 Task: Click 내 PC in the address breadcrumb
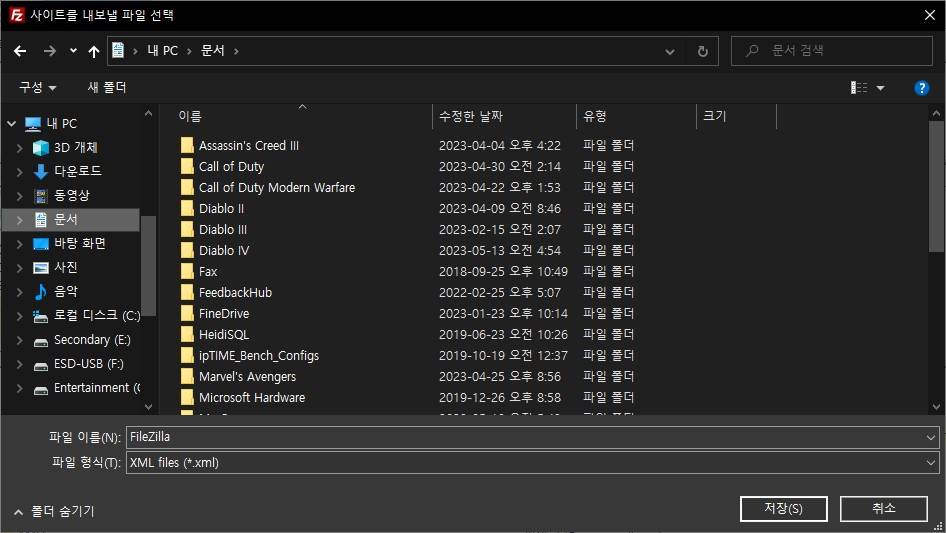163,51
